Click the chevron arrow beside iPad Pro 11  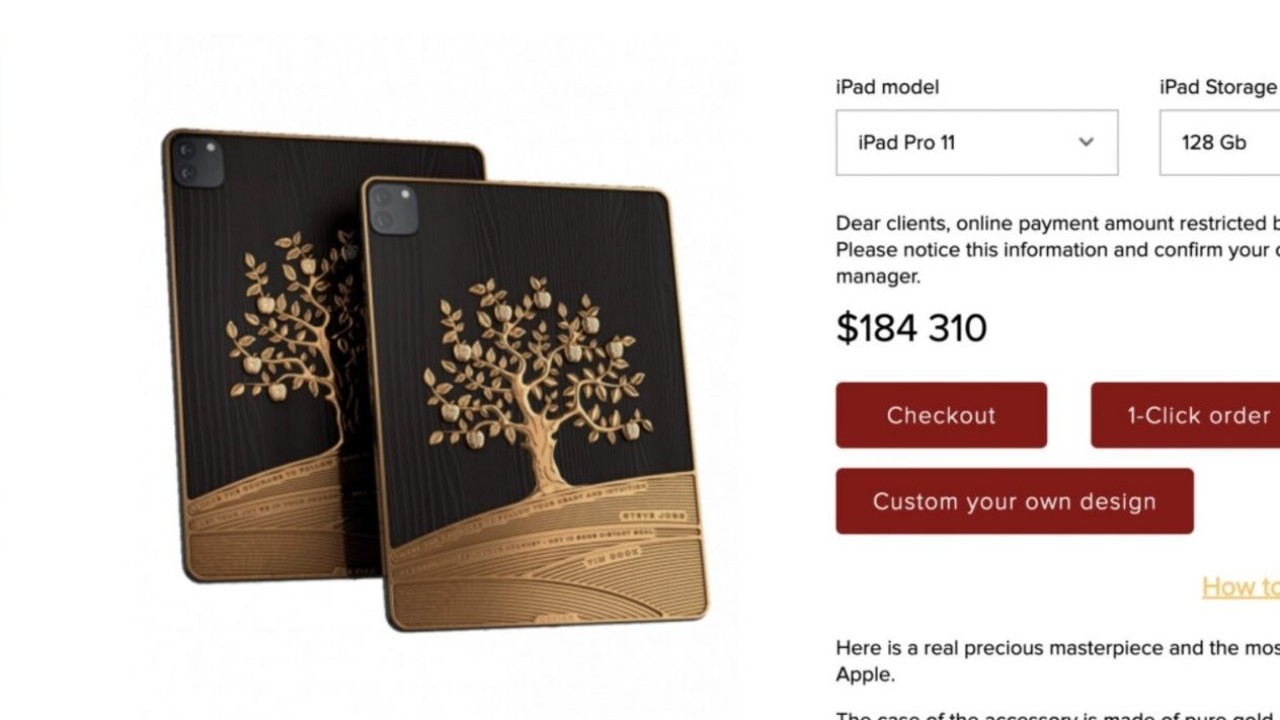[1086, 142]
